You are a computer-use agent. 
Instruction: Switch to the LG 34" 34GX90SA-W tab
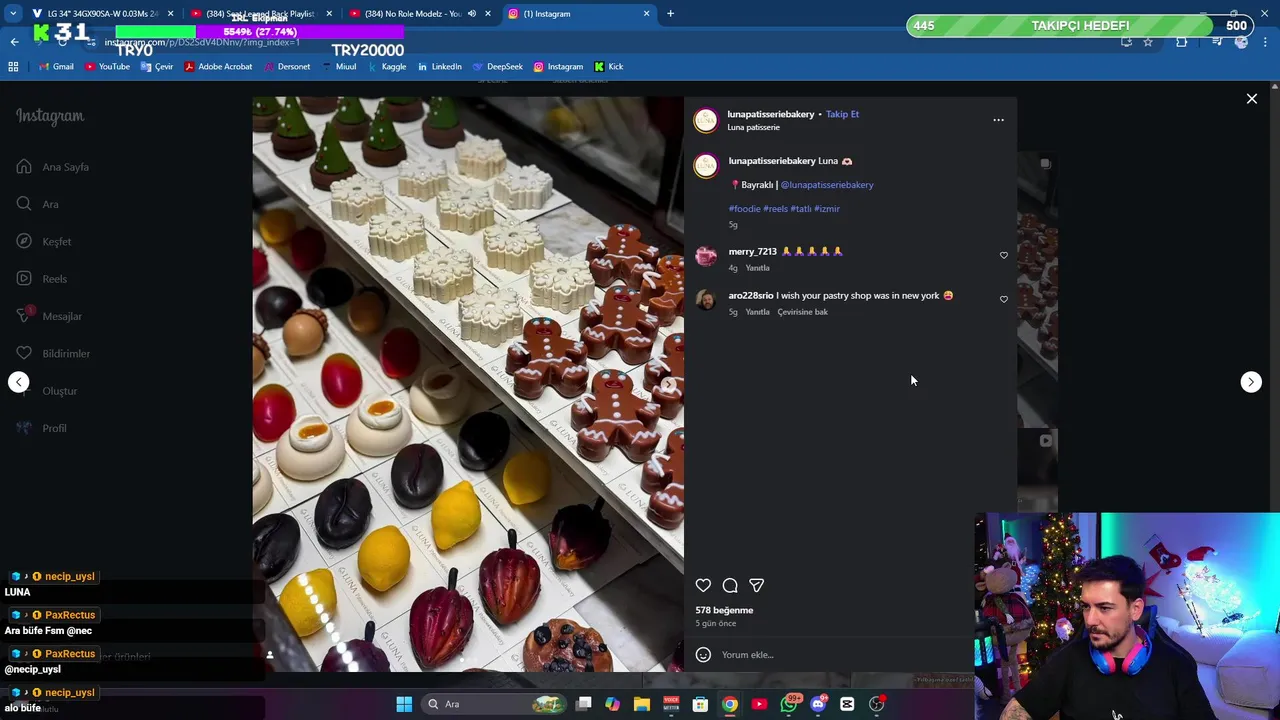click(x=95, y=14)
